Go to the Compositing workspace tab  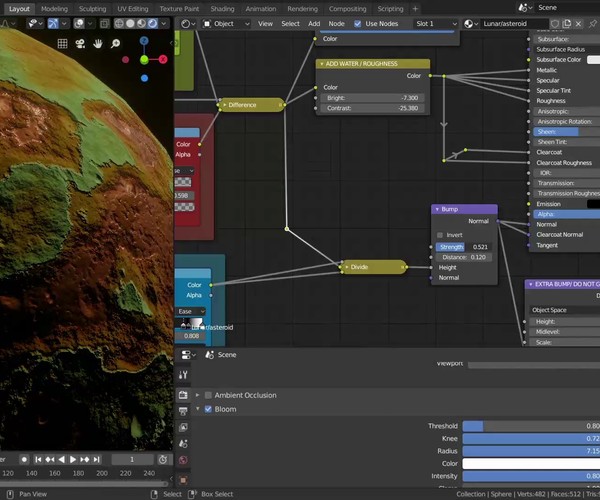(347, 8)
